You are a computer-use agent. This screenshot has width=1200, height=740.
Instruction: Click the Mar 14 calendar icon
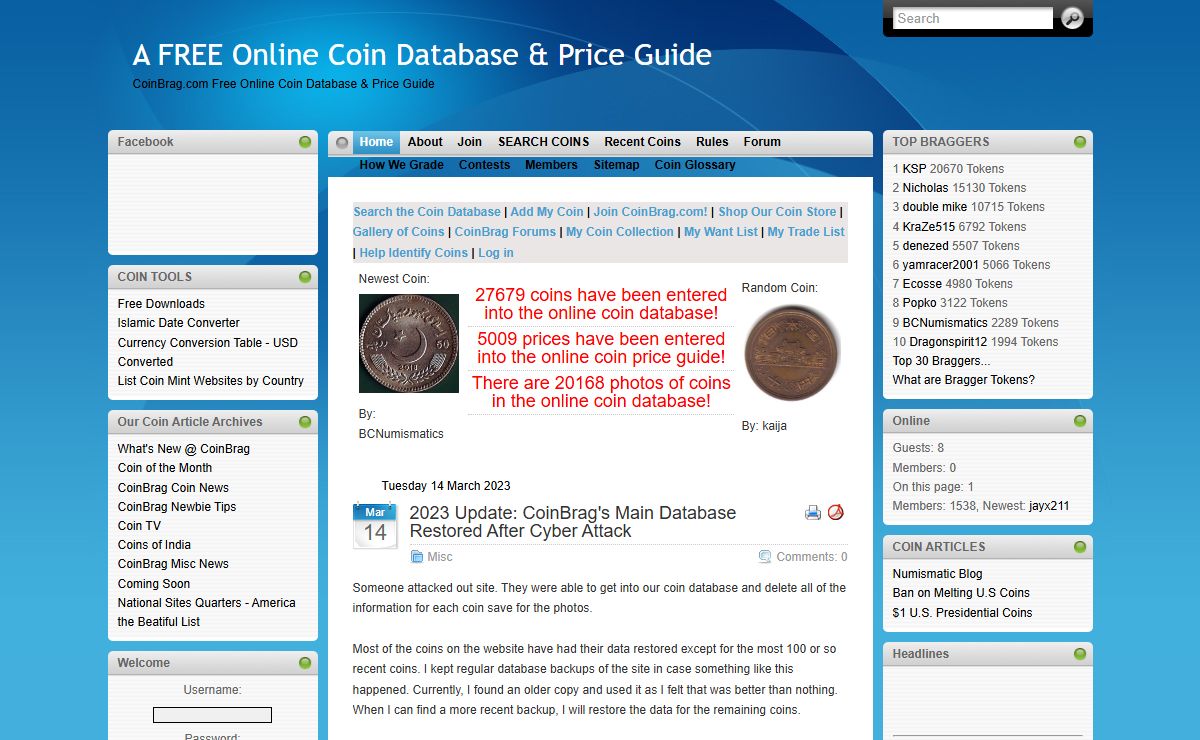coord(375,525)
